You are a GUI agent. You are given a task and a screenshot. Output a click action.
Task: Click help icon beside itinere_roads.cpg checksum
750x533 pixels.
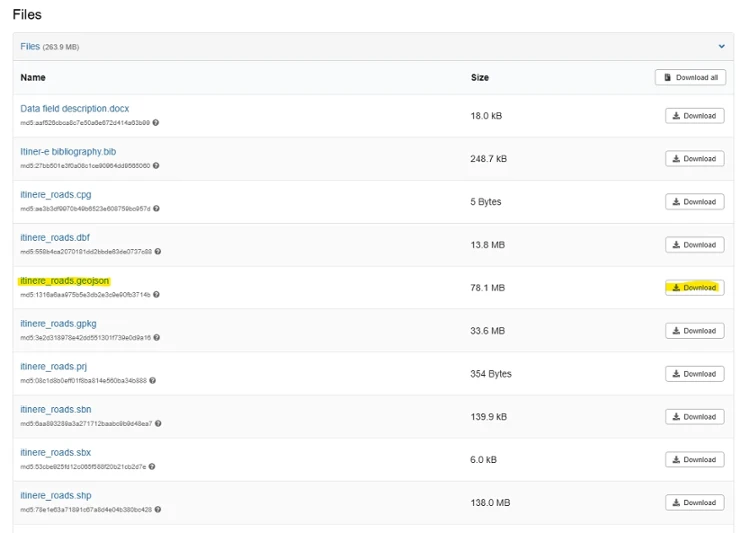[156, 209]
